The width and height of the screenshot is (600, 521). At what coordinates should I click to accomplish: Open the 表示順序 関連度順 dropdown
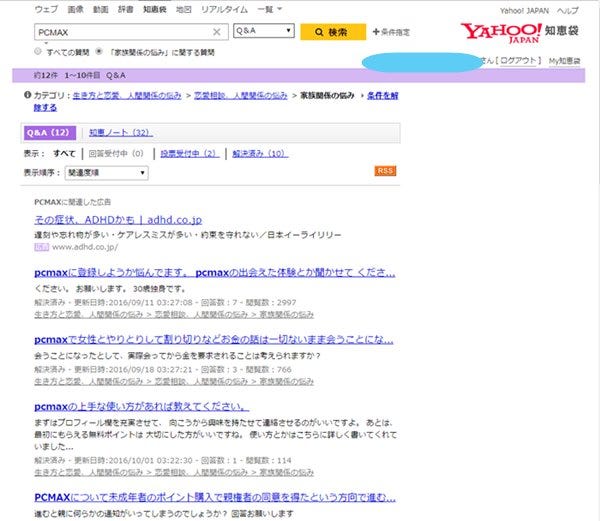click(x=106, y=173)
